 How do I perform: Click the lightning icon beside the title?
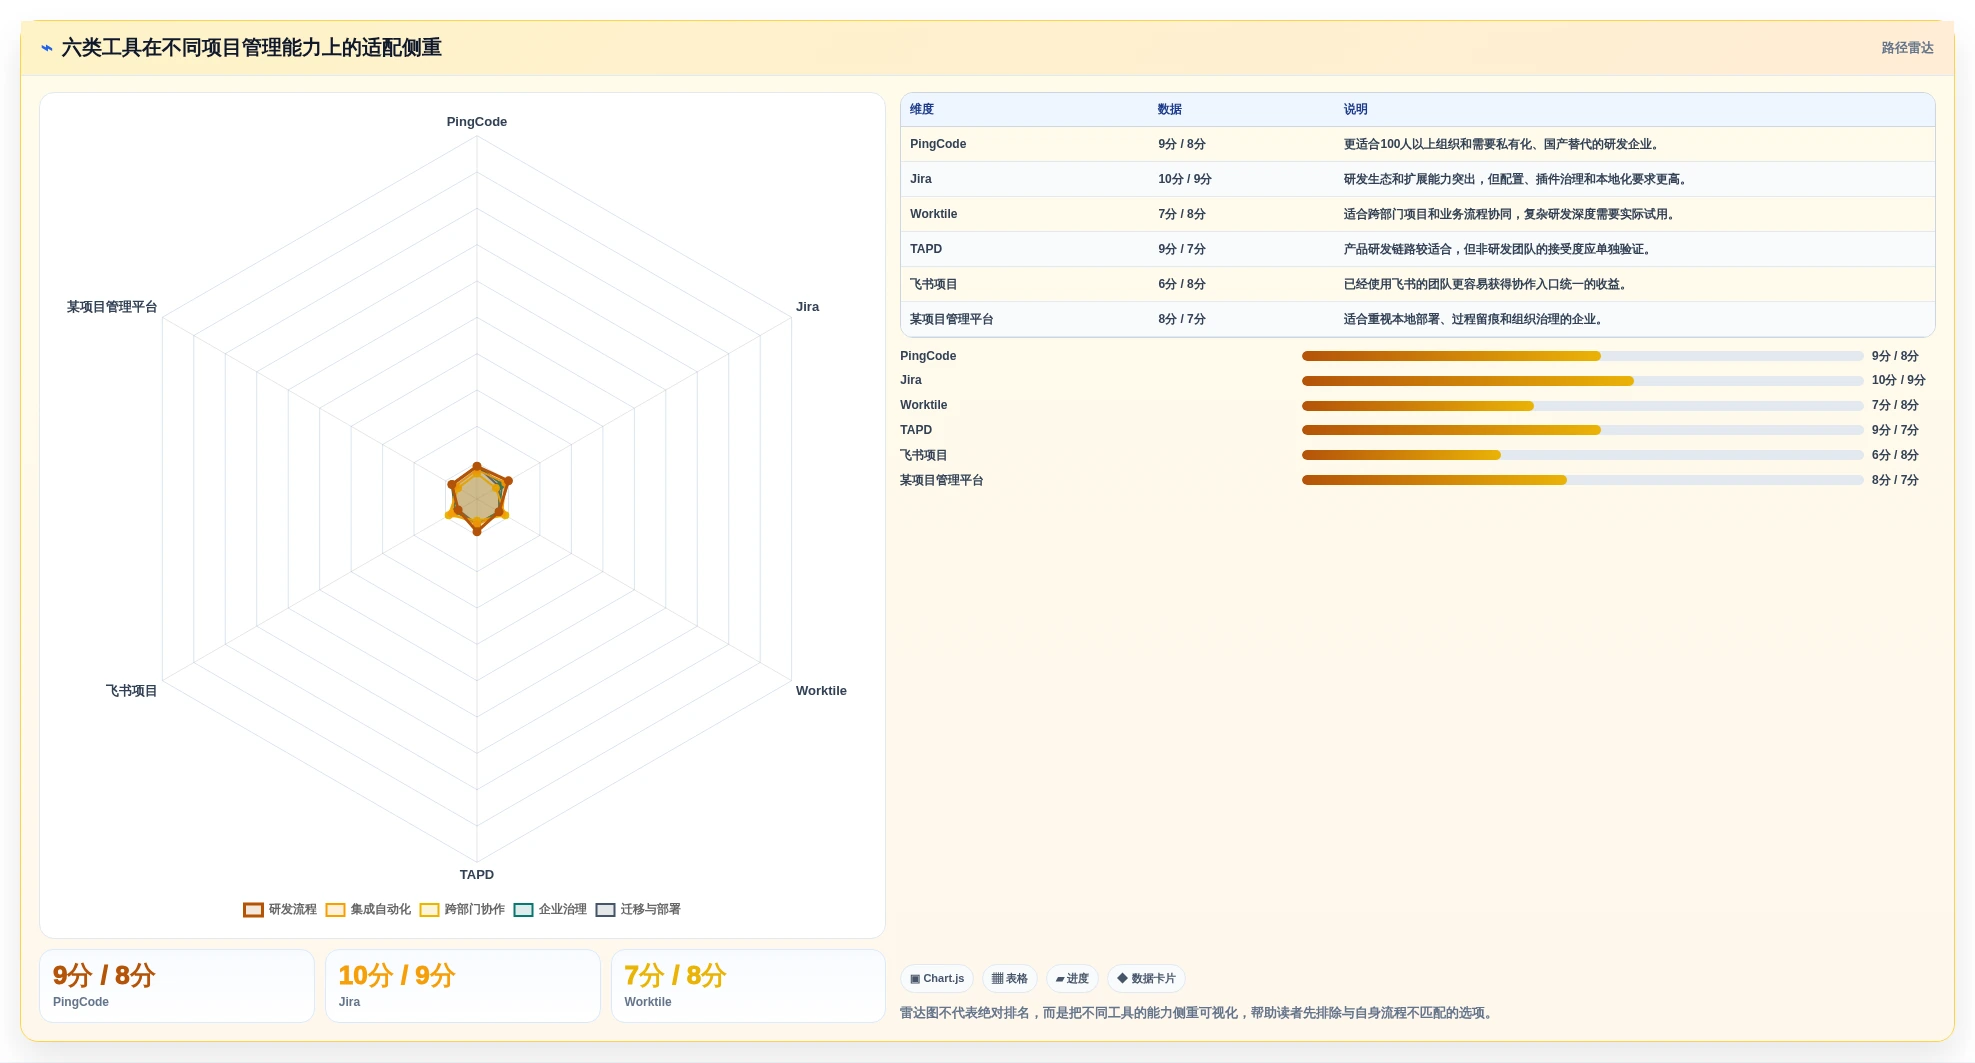[47, 48]
